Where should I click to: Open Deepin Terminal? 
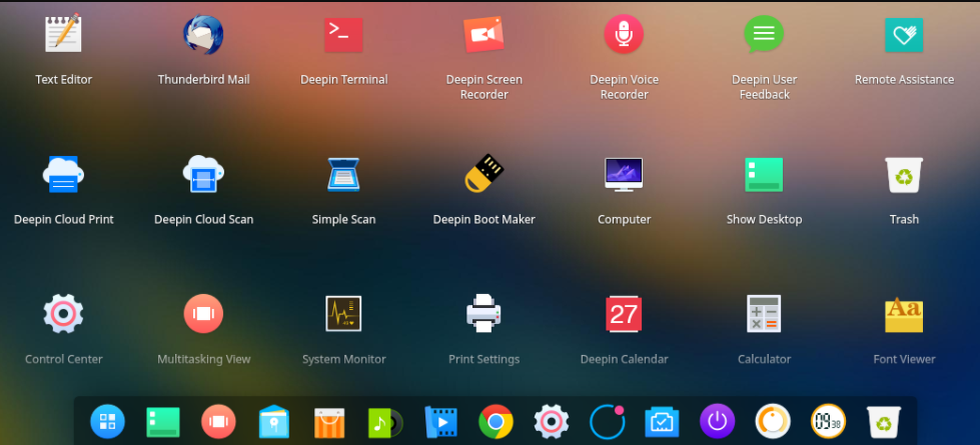(344, 34)
